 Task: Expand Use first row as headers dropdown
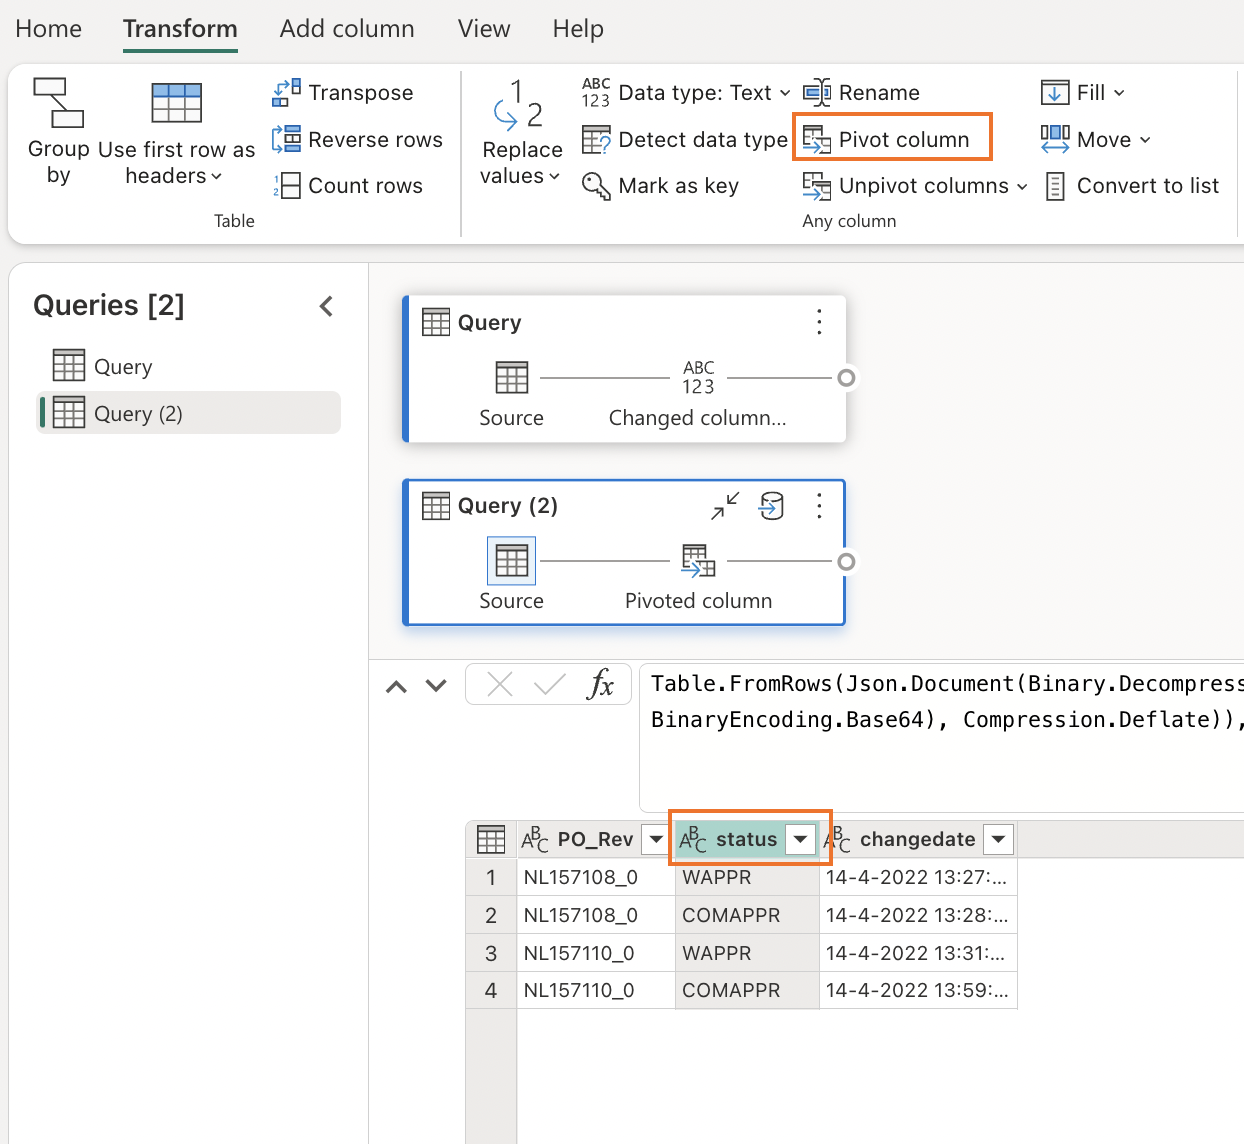pos(216,177)
